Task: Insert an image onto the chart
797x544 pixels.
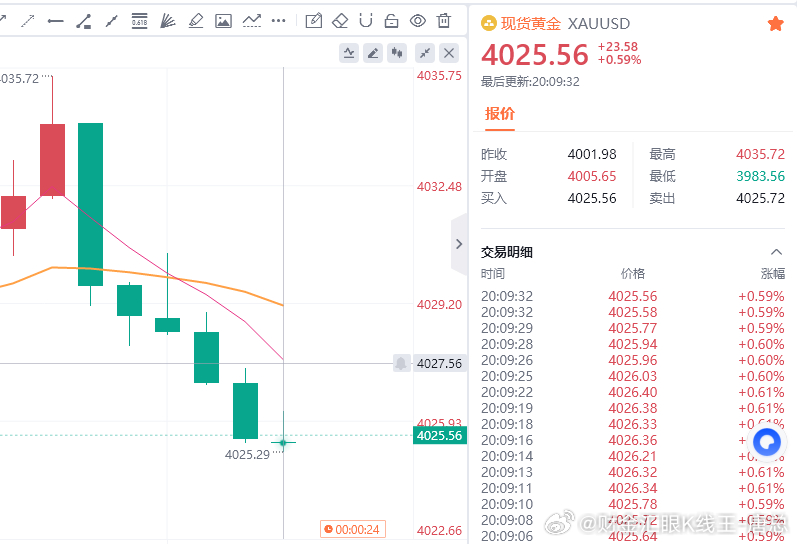Action: tap(223, 21)
